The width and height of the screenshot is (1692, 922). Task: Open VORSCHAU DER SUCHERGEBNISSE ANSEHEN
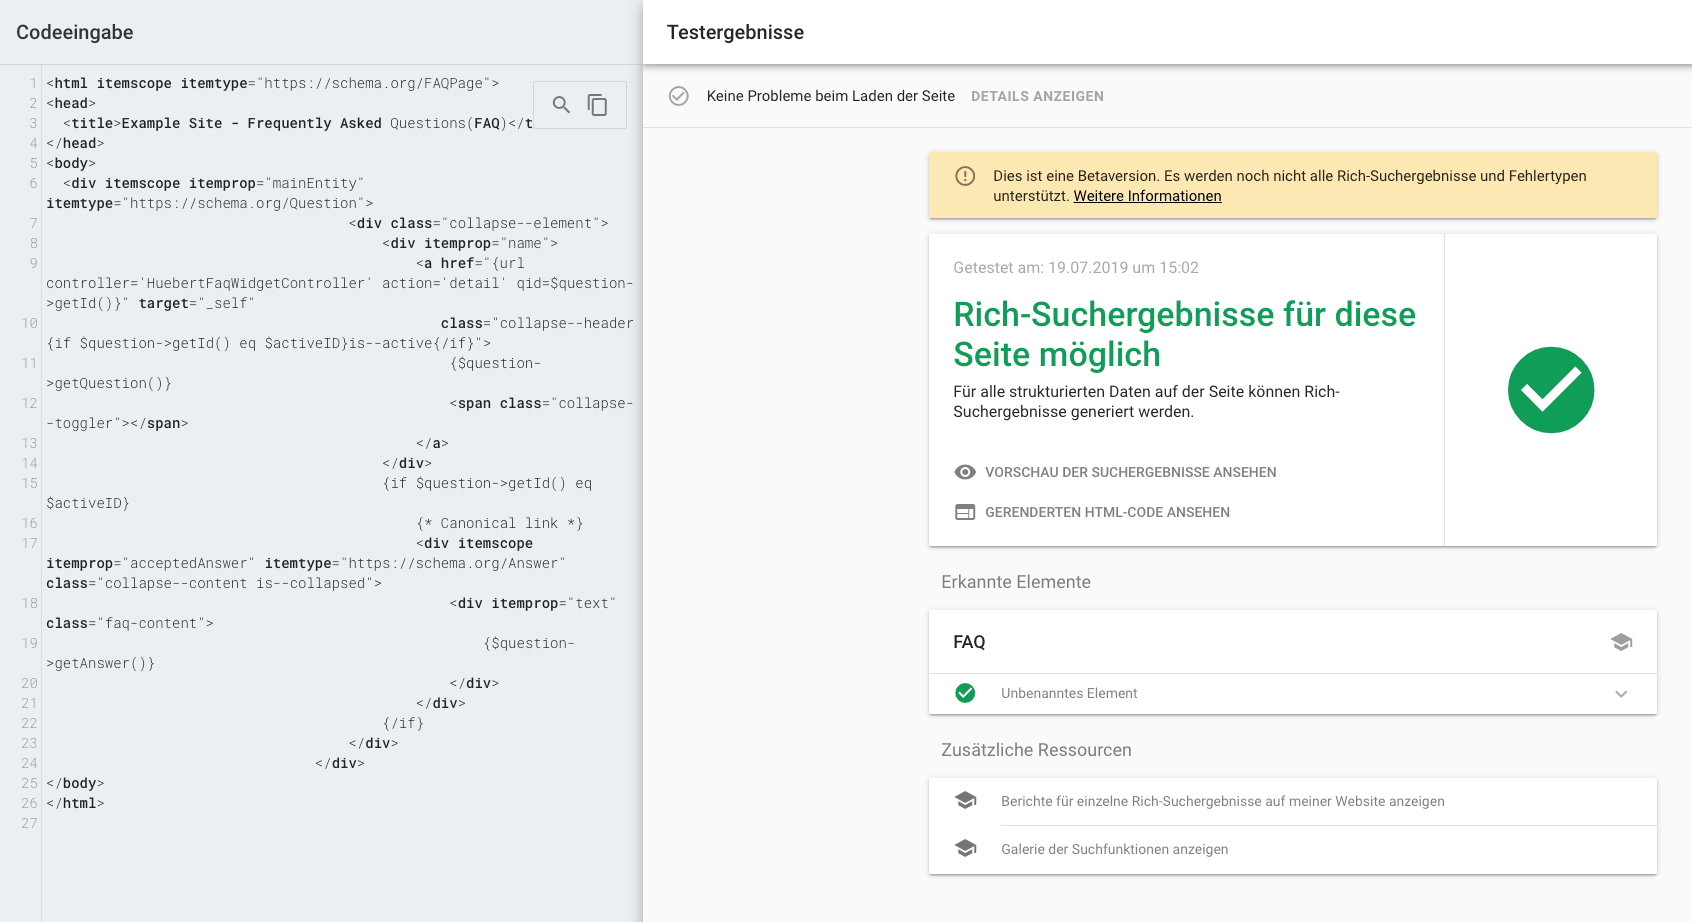tap(1130, 472)
